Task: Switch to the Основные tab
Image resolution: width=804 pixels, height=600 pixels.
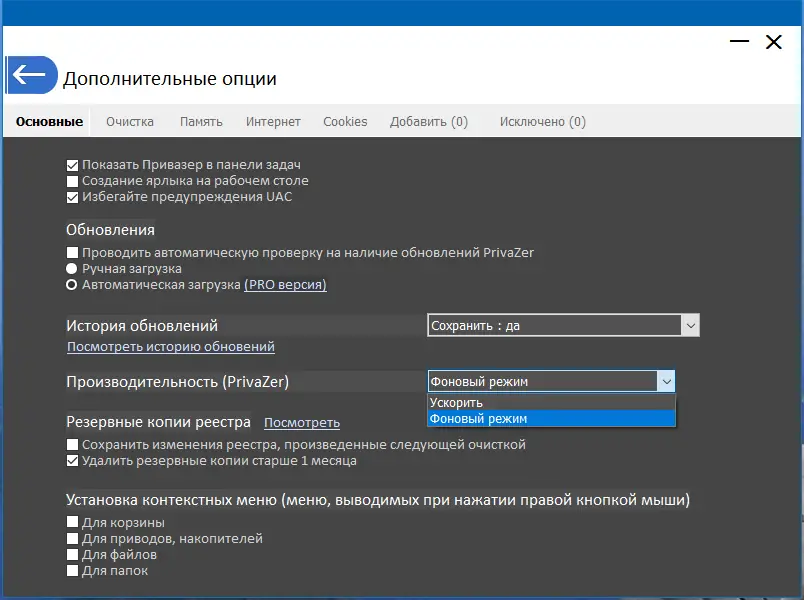Action: pyautogui.click(x=49, y=122)
